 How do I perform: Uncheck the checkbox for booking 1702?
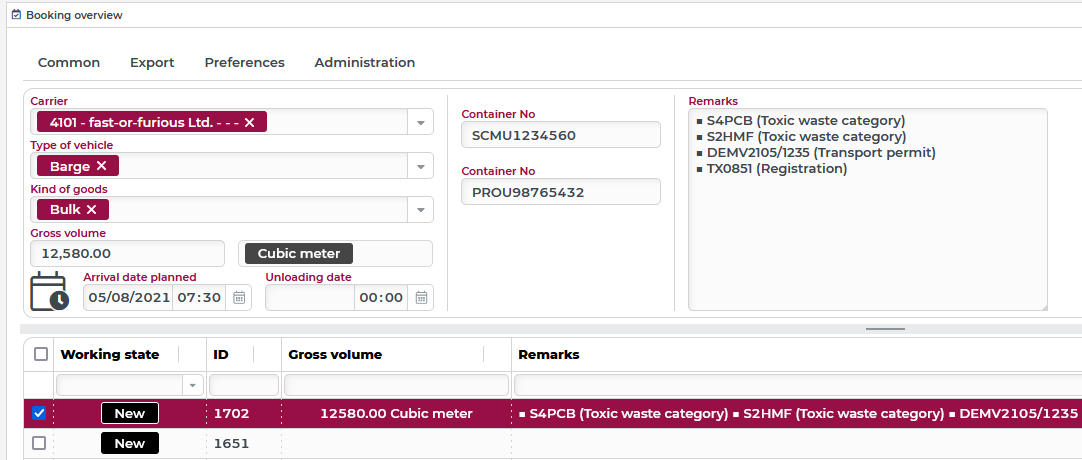point(39,413)
